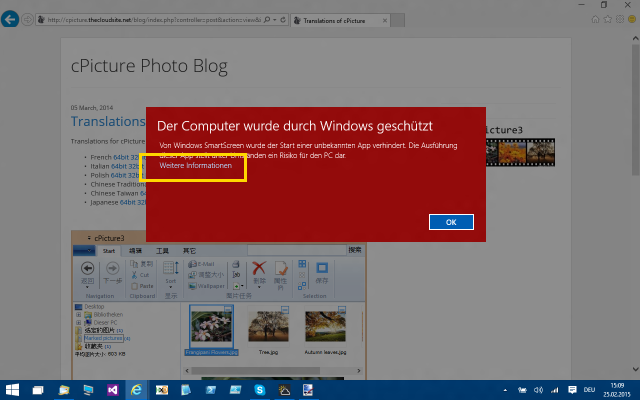Launch Visual Studio from the taskbar
This screenshot has width=640, height=400.
pyautogui.click(x=111, y=390)
